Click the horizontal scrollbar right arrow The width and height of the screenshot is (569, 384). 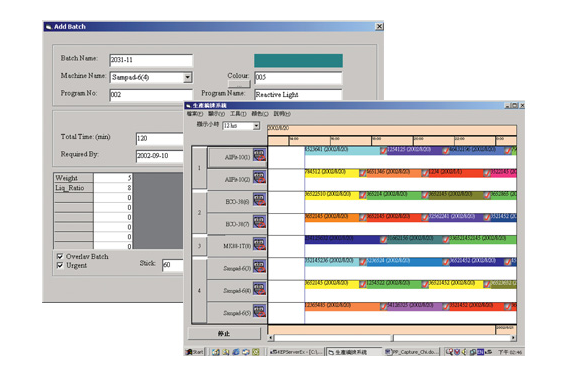pos(513,338)
